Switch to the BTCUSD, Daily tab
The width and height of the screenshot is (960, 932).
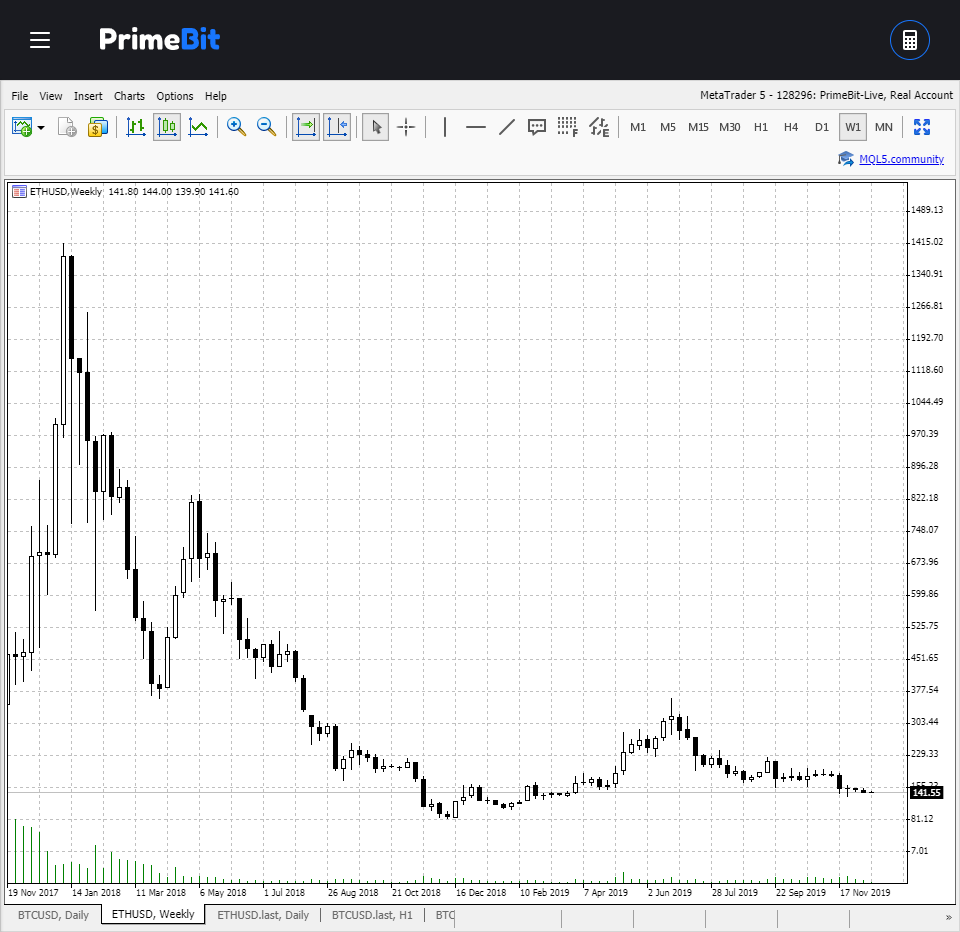[x=54, y=915]
